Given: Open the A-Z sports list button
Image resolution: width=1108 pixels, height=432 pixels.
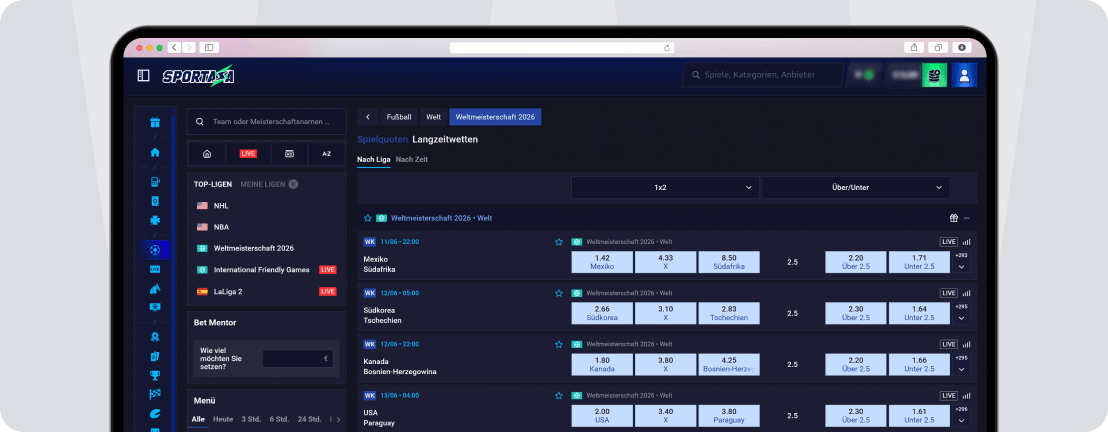Looking at the screenshot, I should (326, 153).
